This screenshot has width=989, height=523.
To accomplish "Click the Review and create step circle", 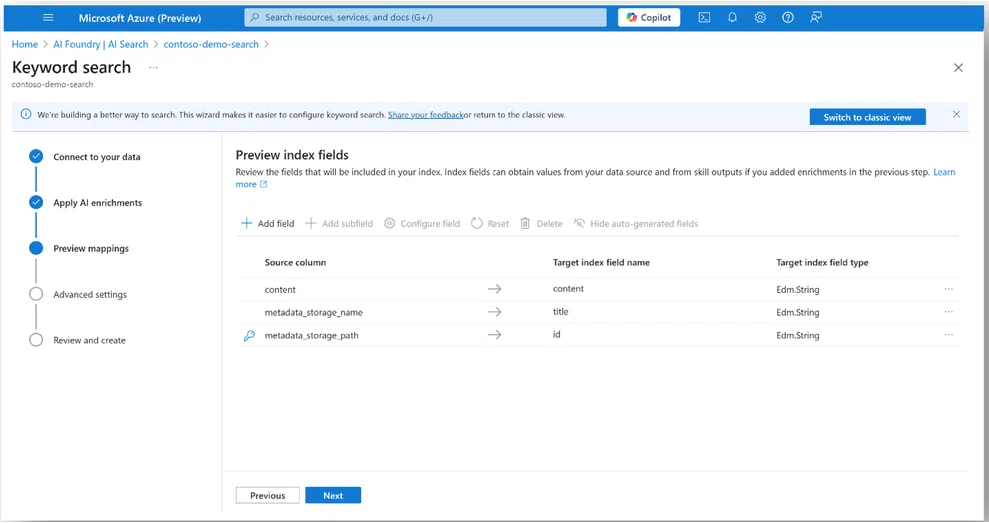I will 36,340.
